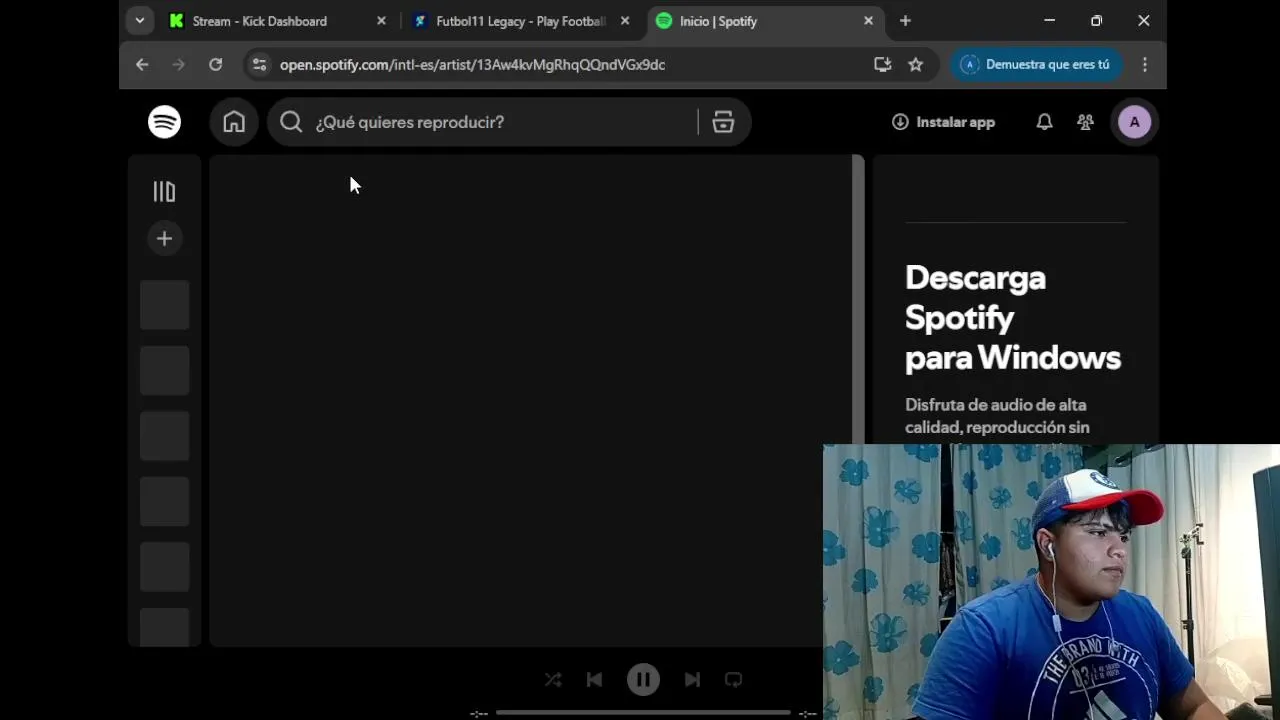The height and width of the screenshot is (720, 1280).
Task: Click the search magnifier icon
Action: tap(291, 122)
